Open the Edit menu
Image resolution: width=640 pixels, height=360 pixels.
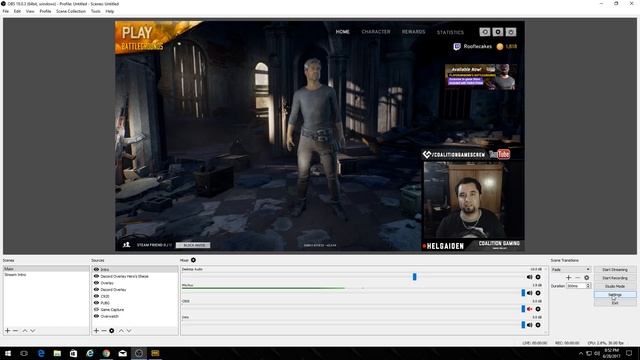click(x=17, y=11)
